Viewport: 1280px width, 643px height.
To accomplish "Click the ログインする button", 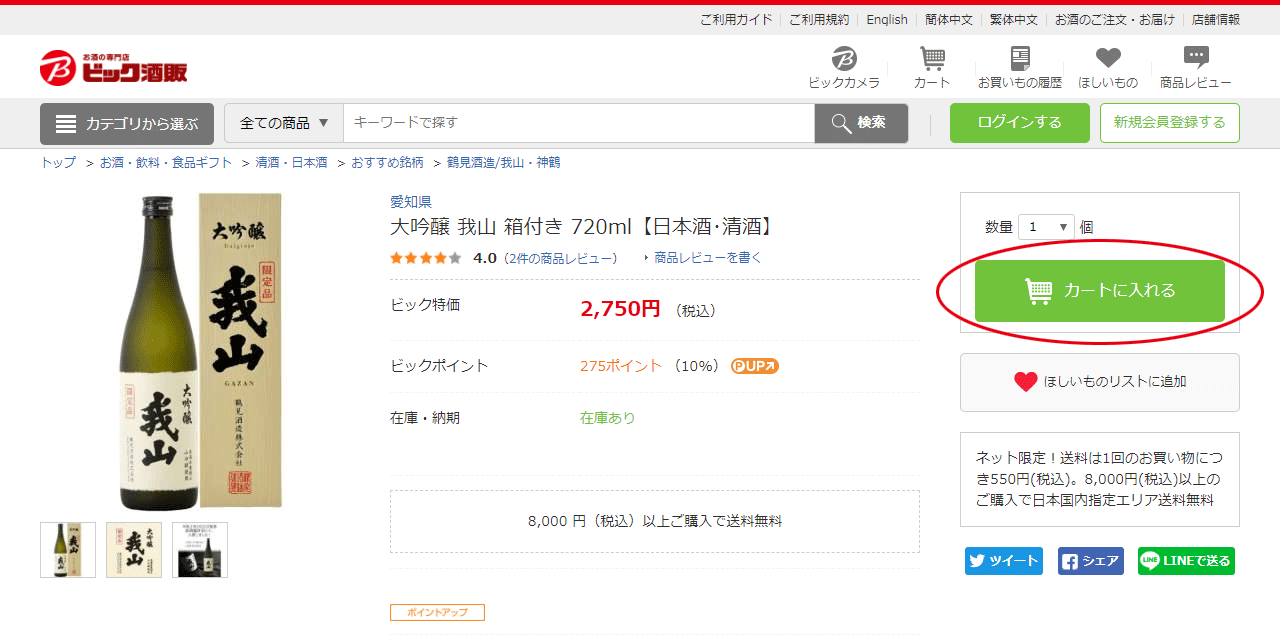I will [1020, 123].
